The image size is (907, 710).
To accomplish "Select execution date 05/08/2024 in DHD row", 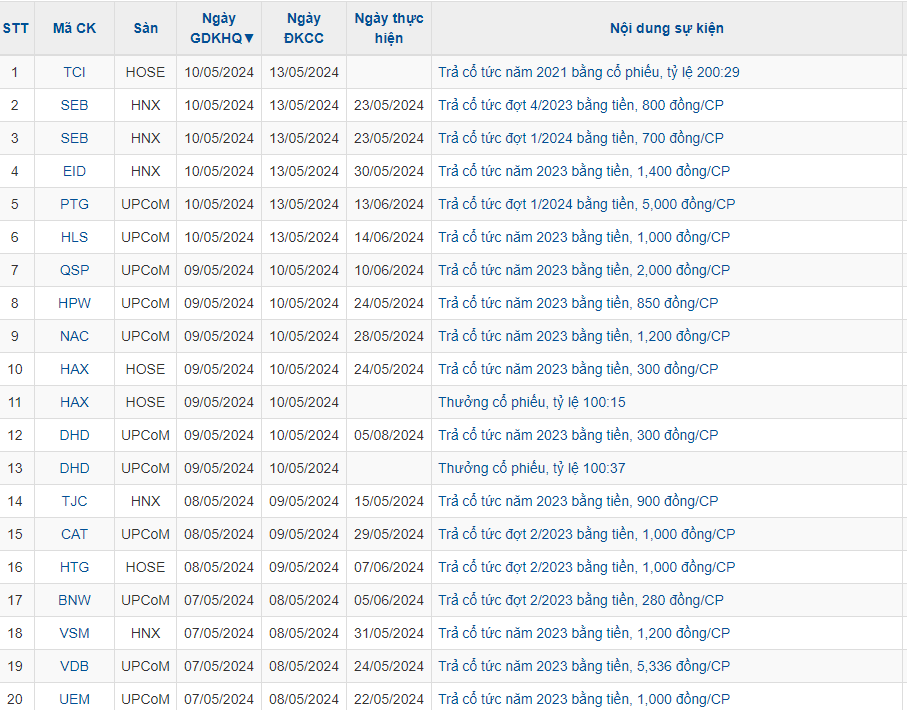I will pyautogui.click(x=389, y=435).
